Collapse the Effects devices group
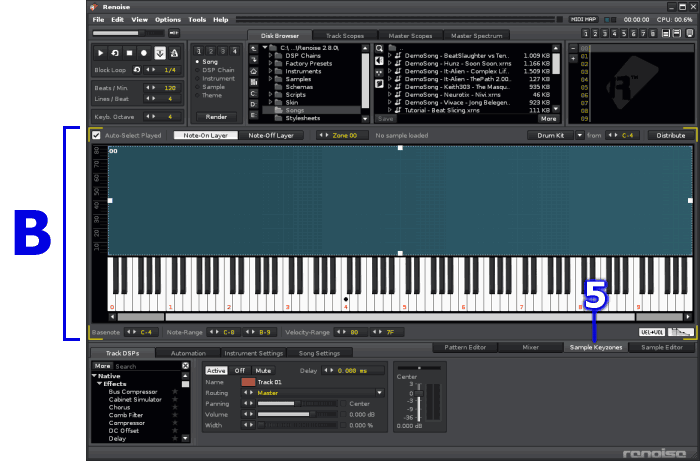The image size is (700, 461). [100, 384]
